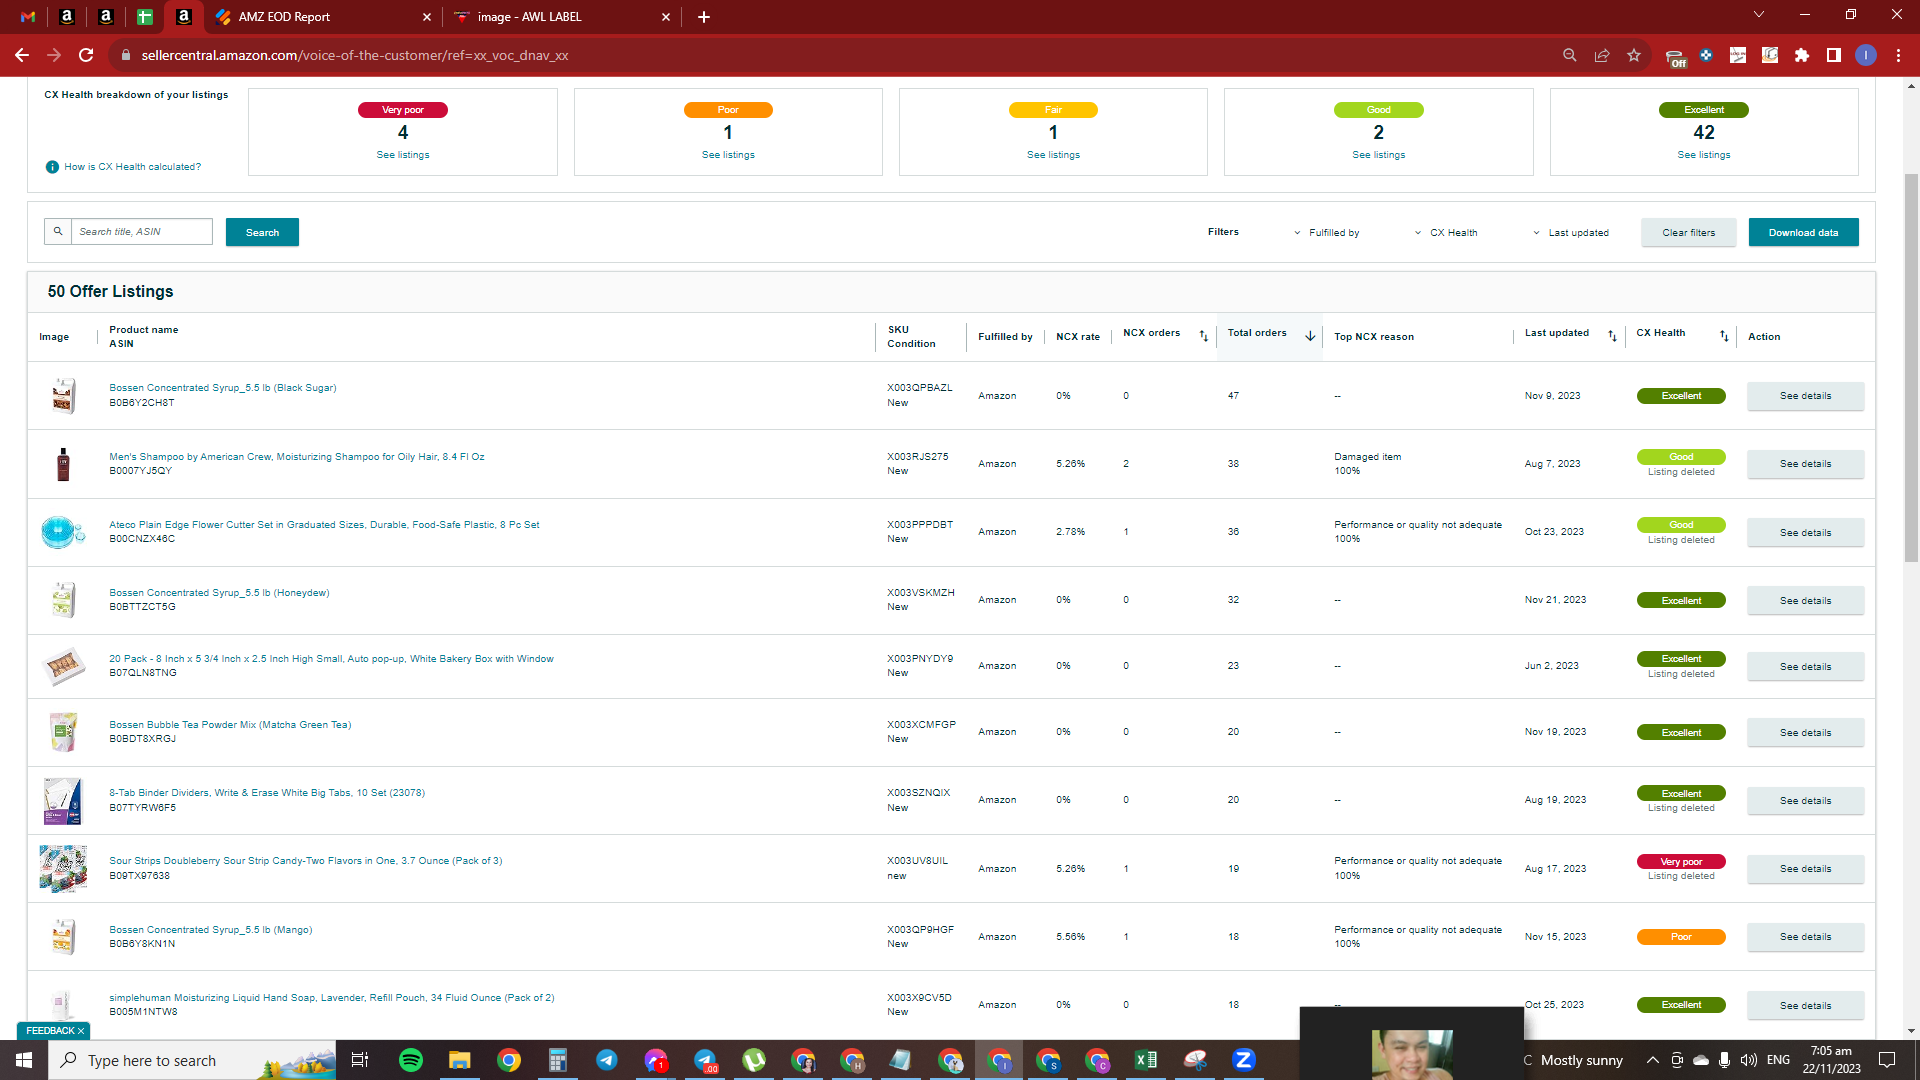Click the Windows taskbar search box
1920x1080 pixels.
194,1060
